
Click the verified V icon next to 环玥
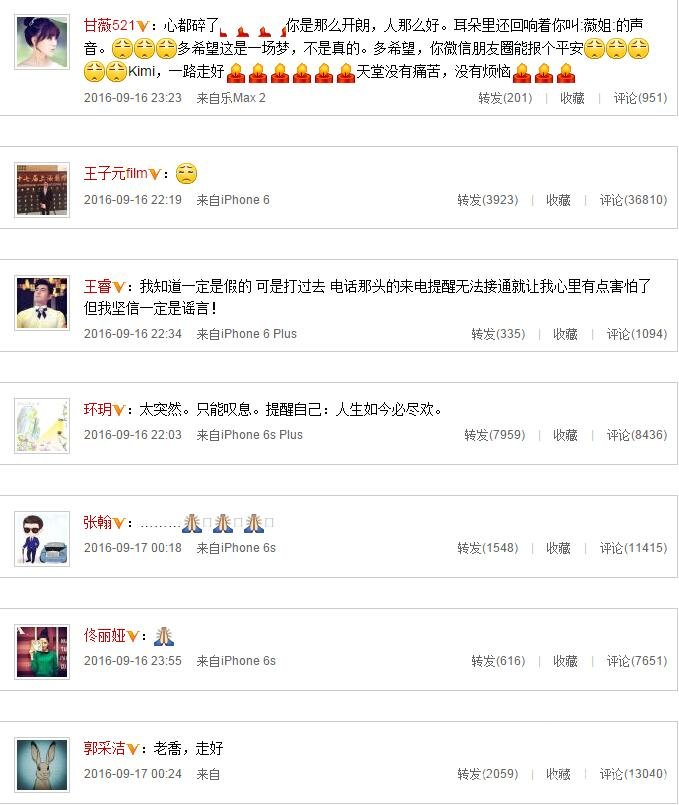119,410
